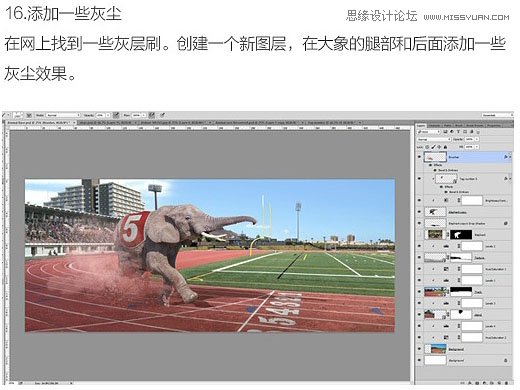Open the brush Mode dropdown in options bar
The height and width of the screenshot is (390, 520).
coord(63,115)
